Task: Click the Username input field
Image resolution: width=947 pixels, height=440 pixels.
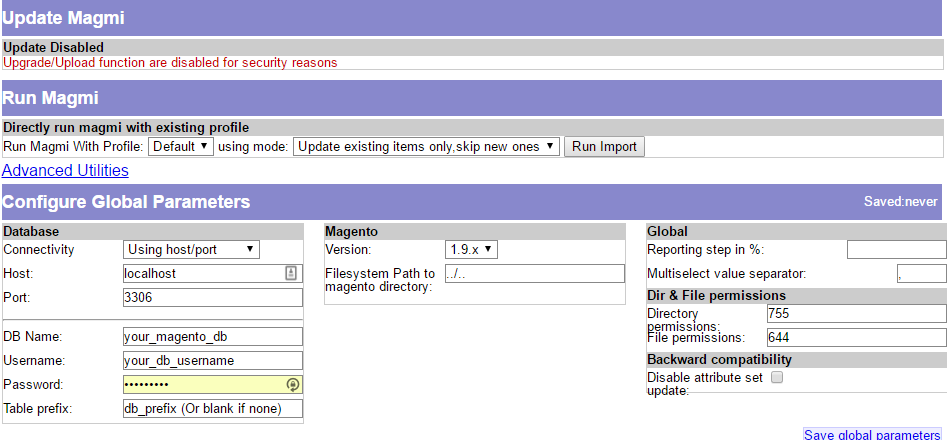Action: click(213, 360)
